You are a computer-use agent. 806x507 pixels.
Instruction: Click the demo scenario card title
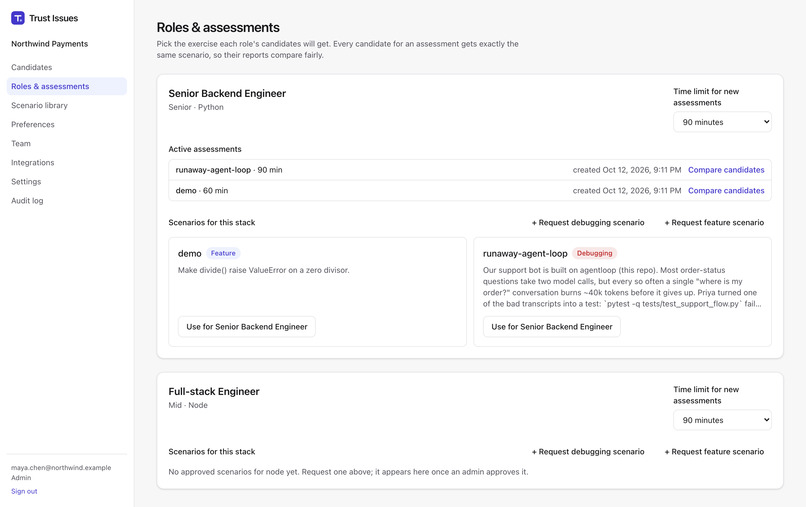(190, 254)
